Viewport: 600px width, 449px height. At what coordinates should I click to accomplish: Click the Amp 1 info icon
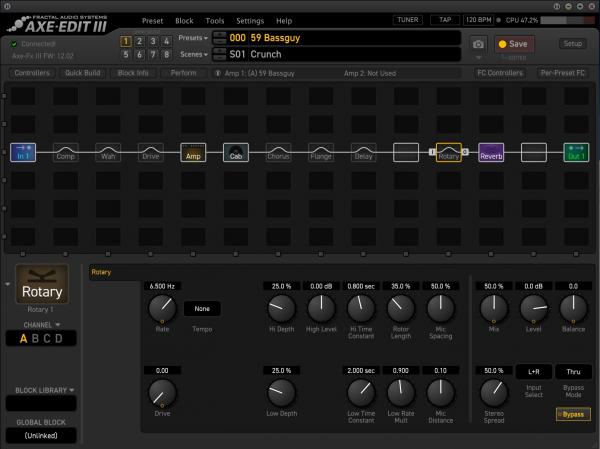pyautogui.click(x=218, y=73)
